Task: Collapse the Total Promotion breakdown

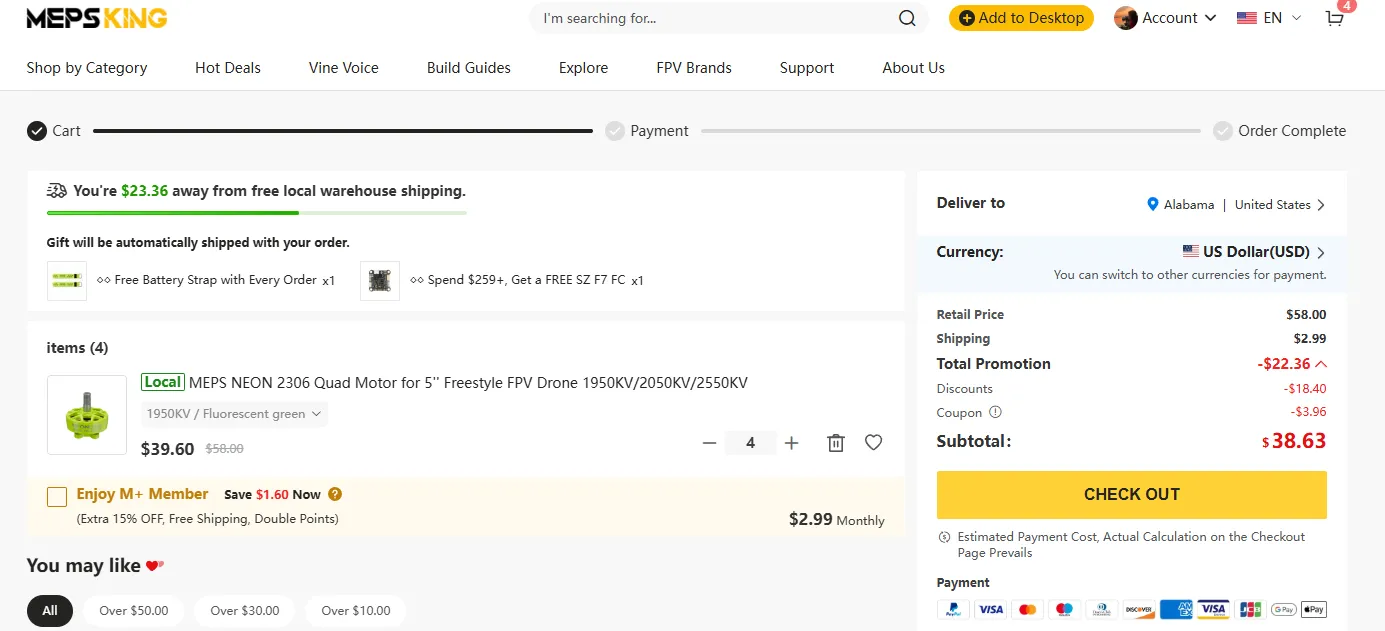Action: [x=1321, y=364]
